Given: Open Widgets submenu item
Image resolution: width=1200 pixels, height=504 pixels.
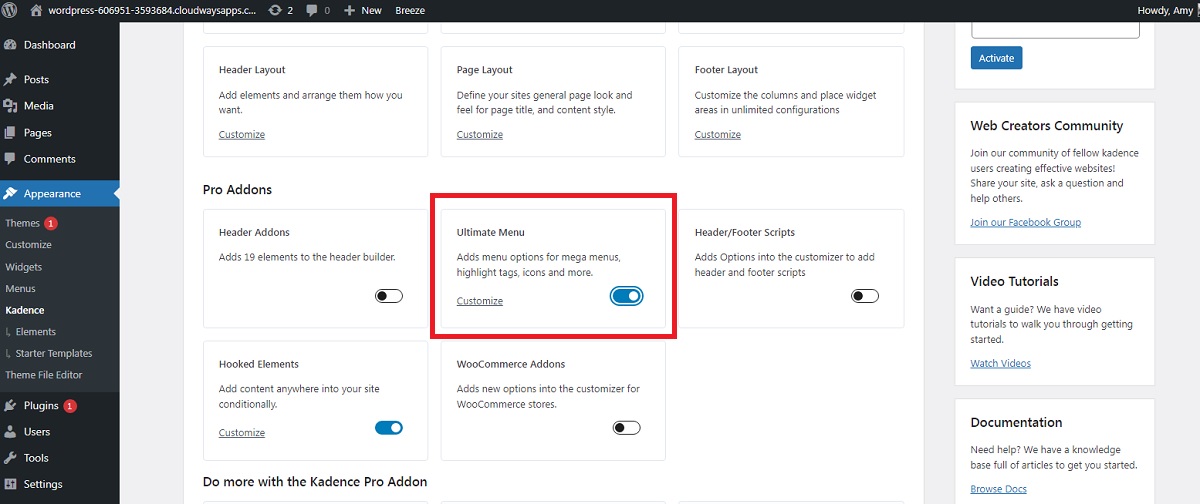Looking at the screenshot, I should click(x=24, y=267).
